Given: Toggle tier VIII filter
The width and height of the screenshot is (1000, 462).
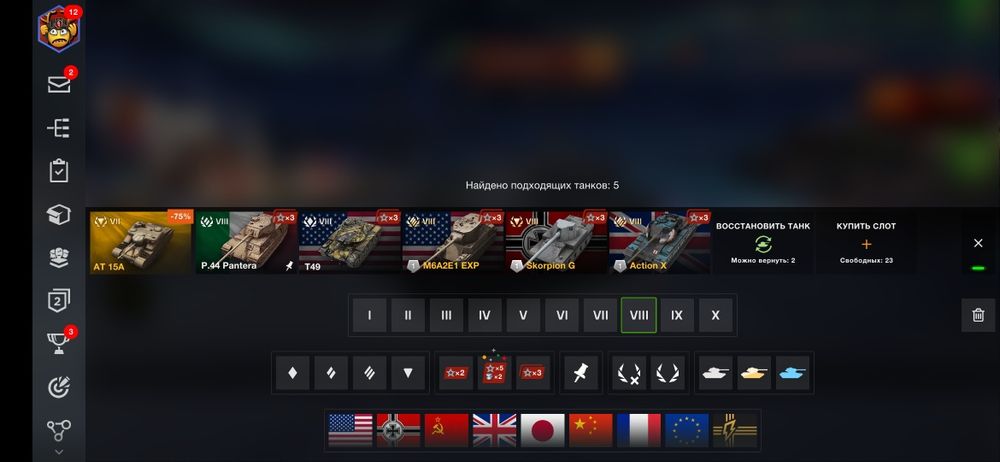Looking at the screenshot, I should (638, 315).
